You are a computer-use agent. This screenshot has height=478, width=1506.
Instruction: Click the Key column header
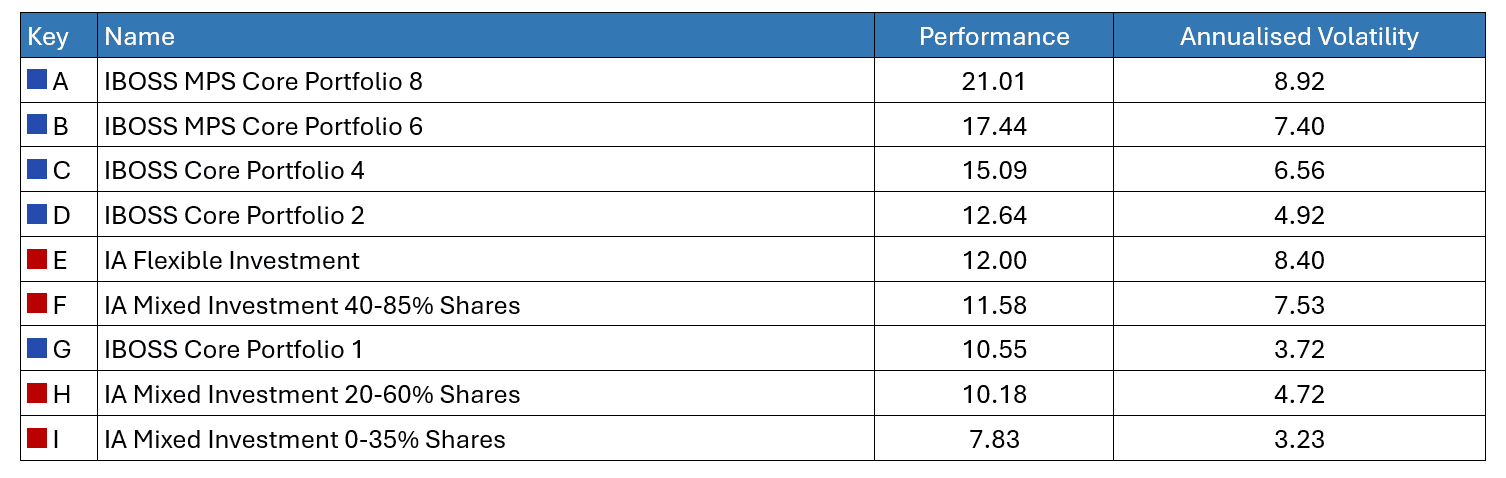48,37
